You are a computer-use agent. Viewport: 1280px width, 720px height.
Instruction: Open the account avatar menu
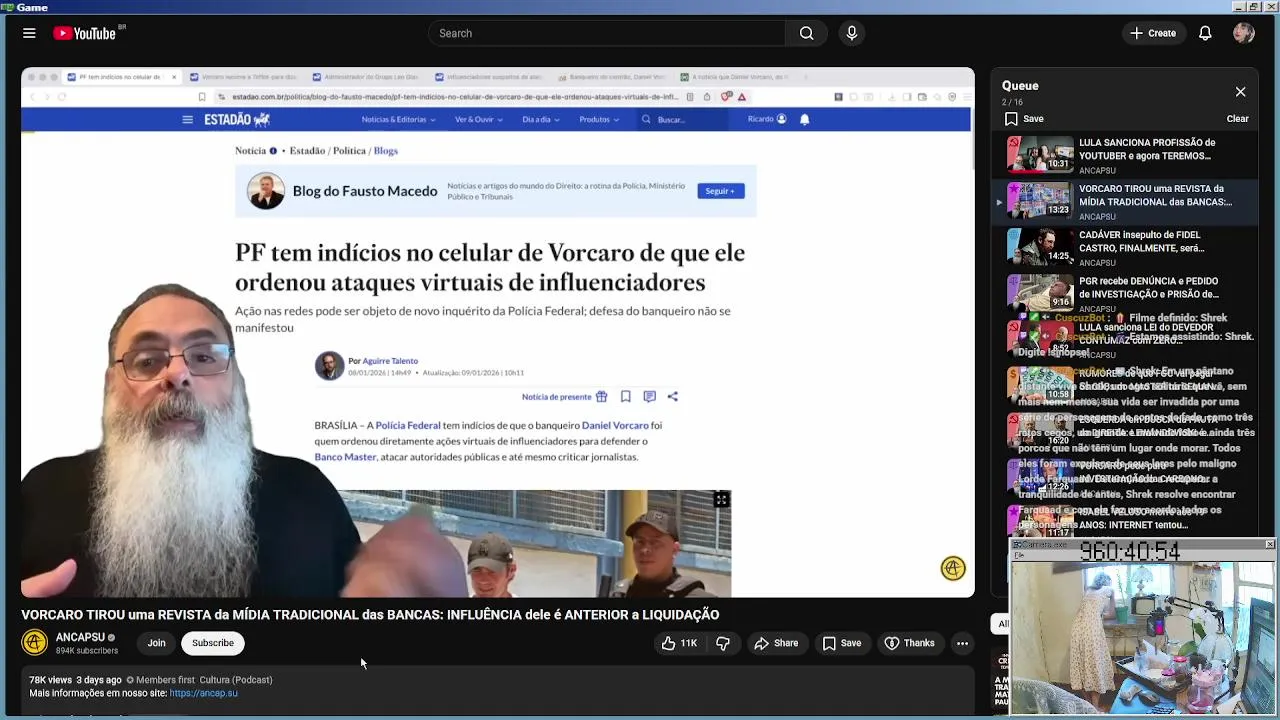coord(1244,33)
